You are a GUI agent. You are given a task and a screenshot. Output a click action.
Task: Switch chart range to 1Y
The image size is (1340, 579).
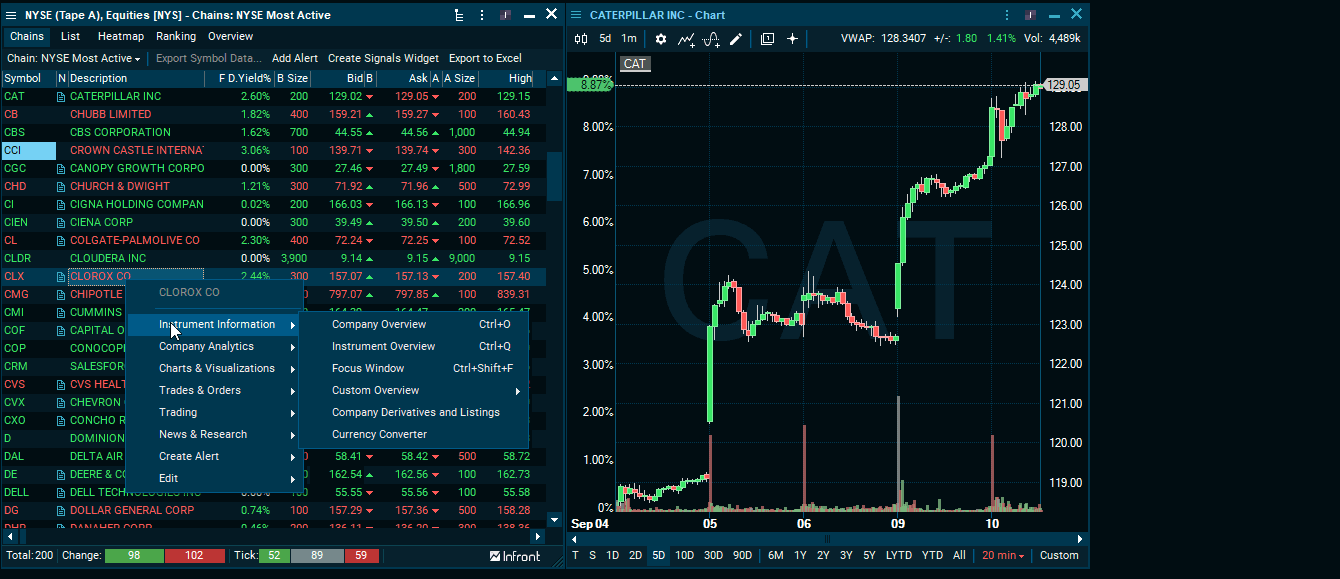click(x=800, y=555)
